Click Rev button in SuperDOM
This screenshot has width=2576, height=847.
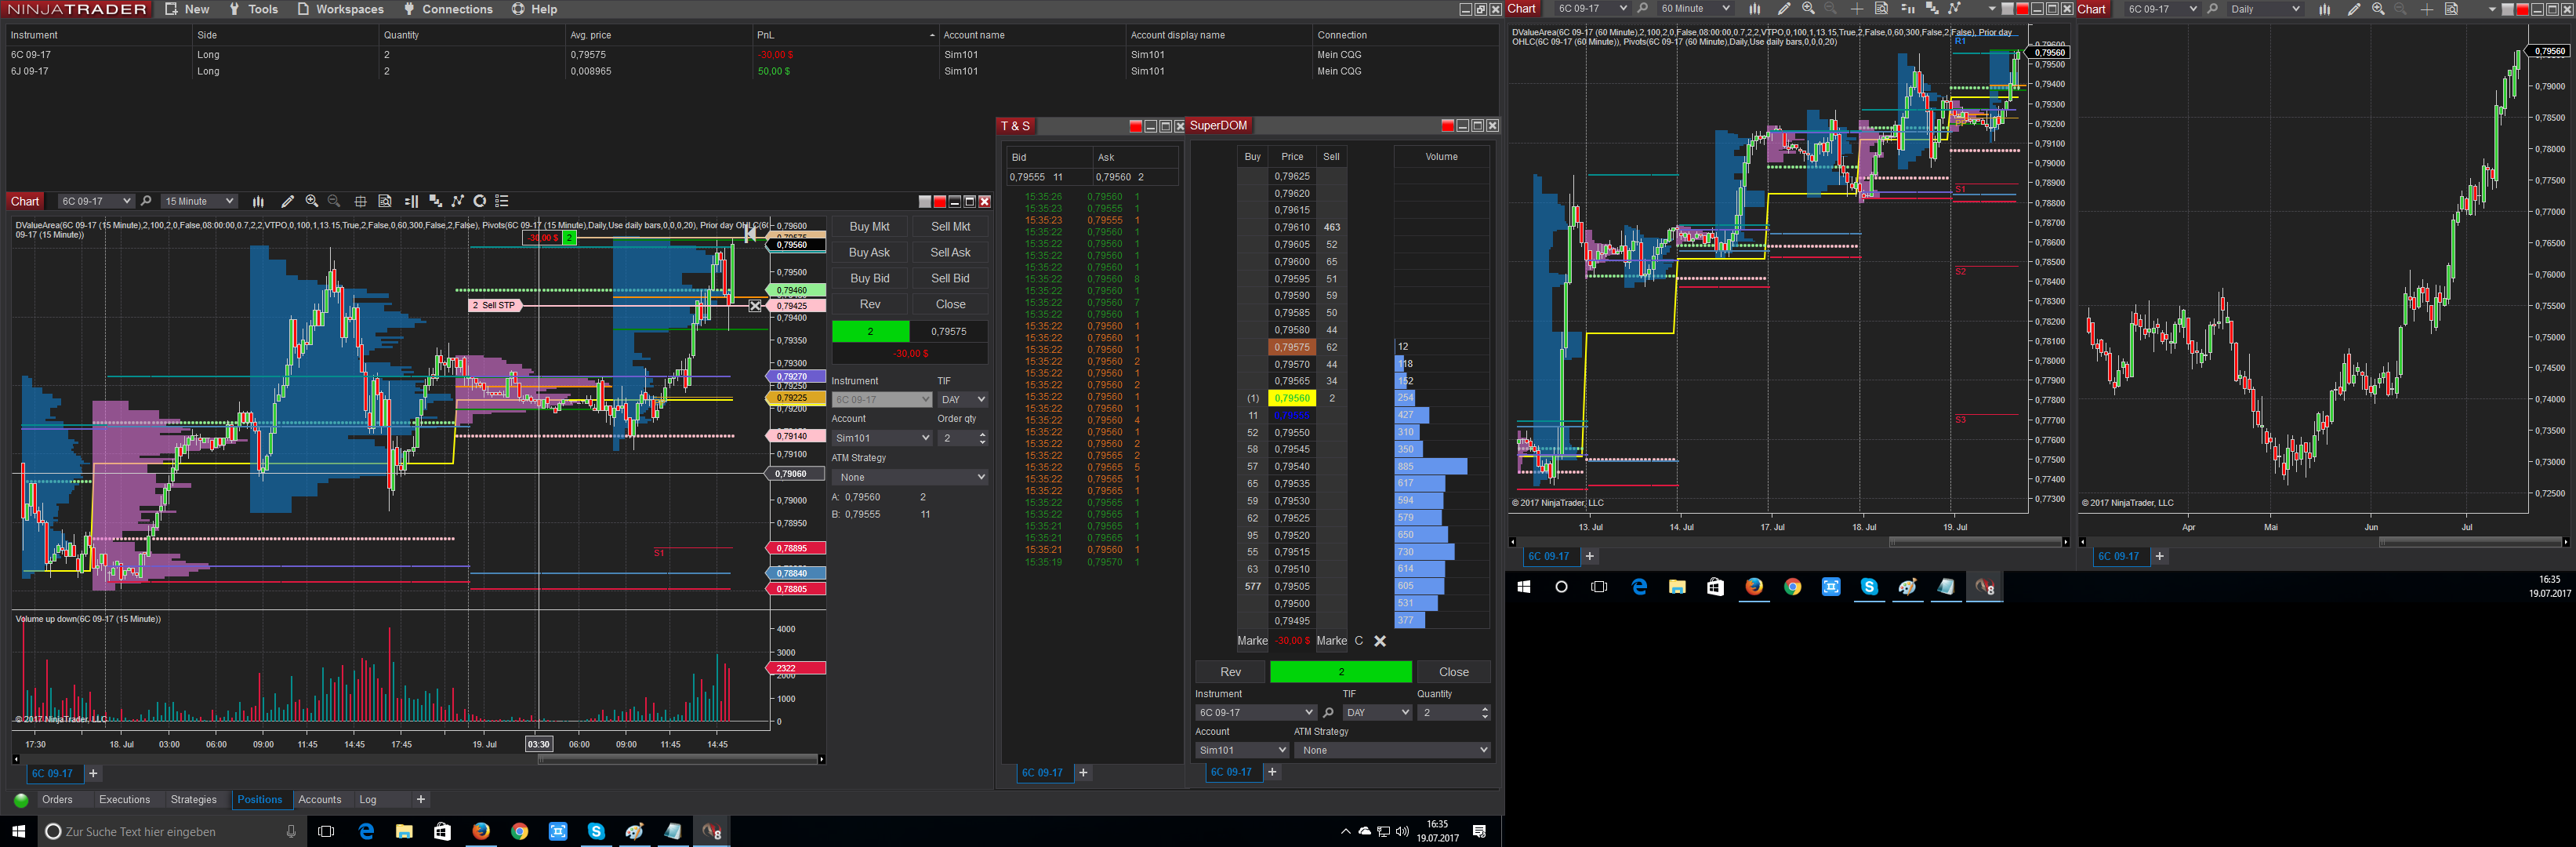tap(1230, 672)
